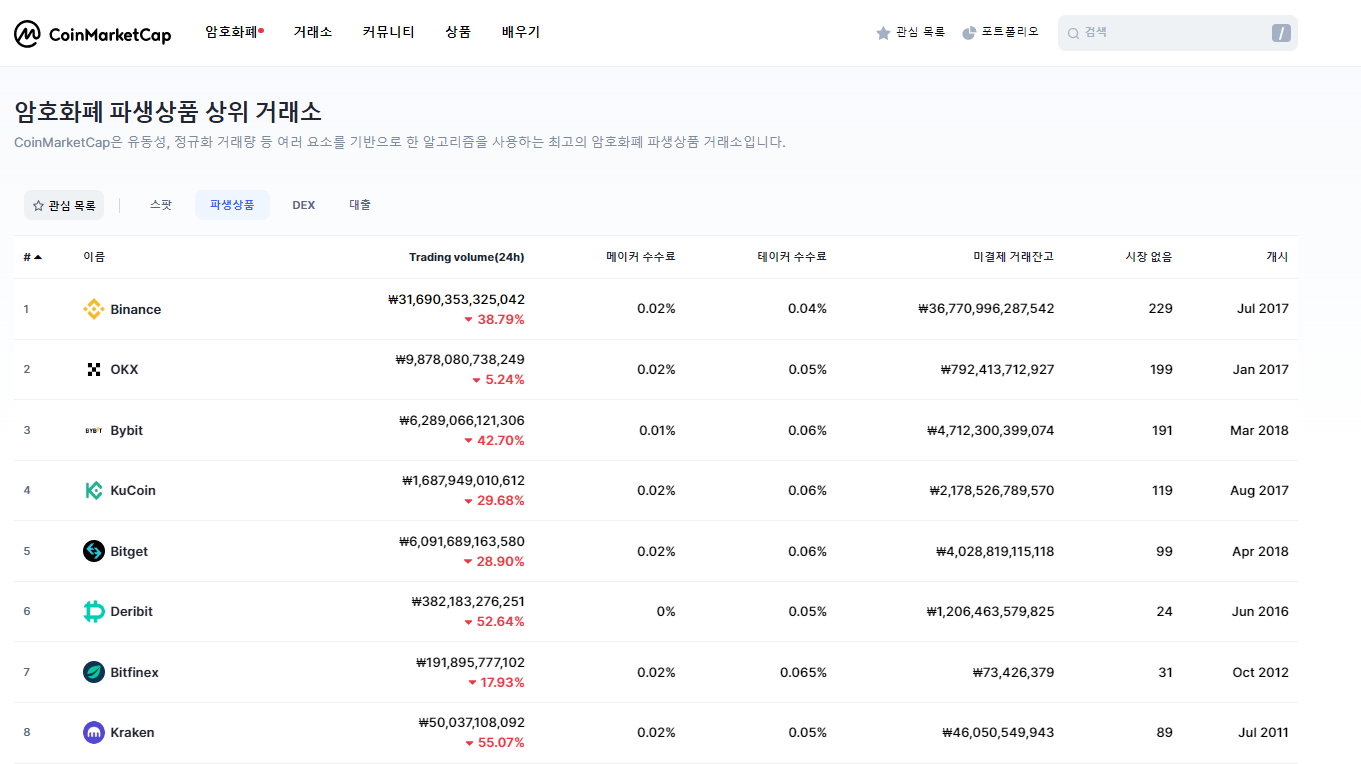Open 관심 목록 link in header

click(x=920, y=32)
